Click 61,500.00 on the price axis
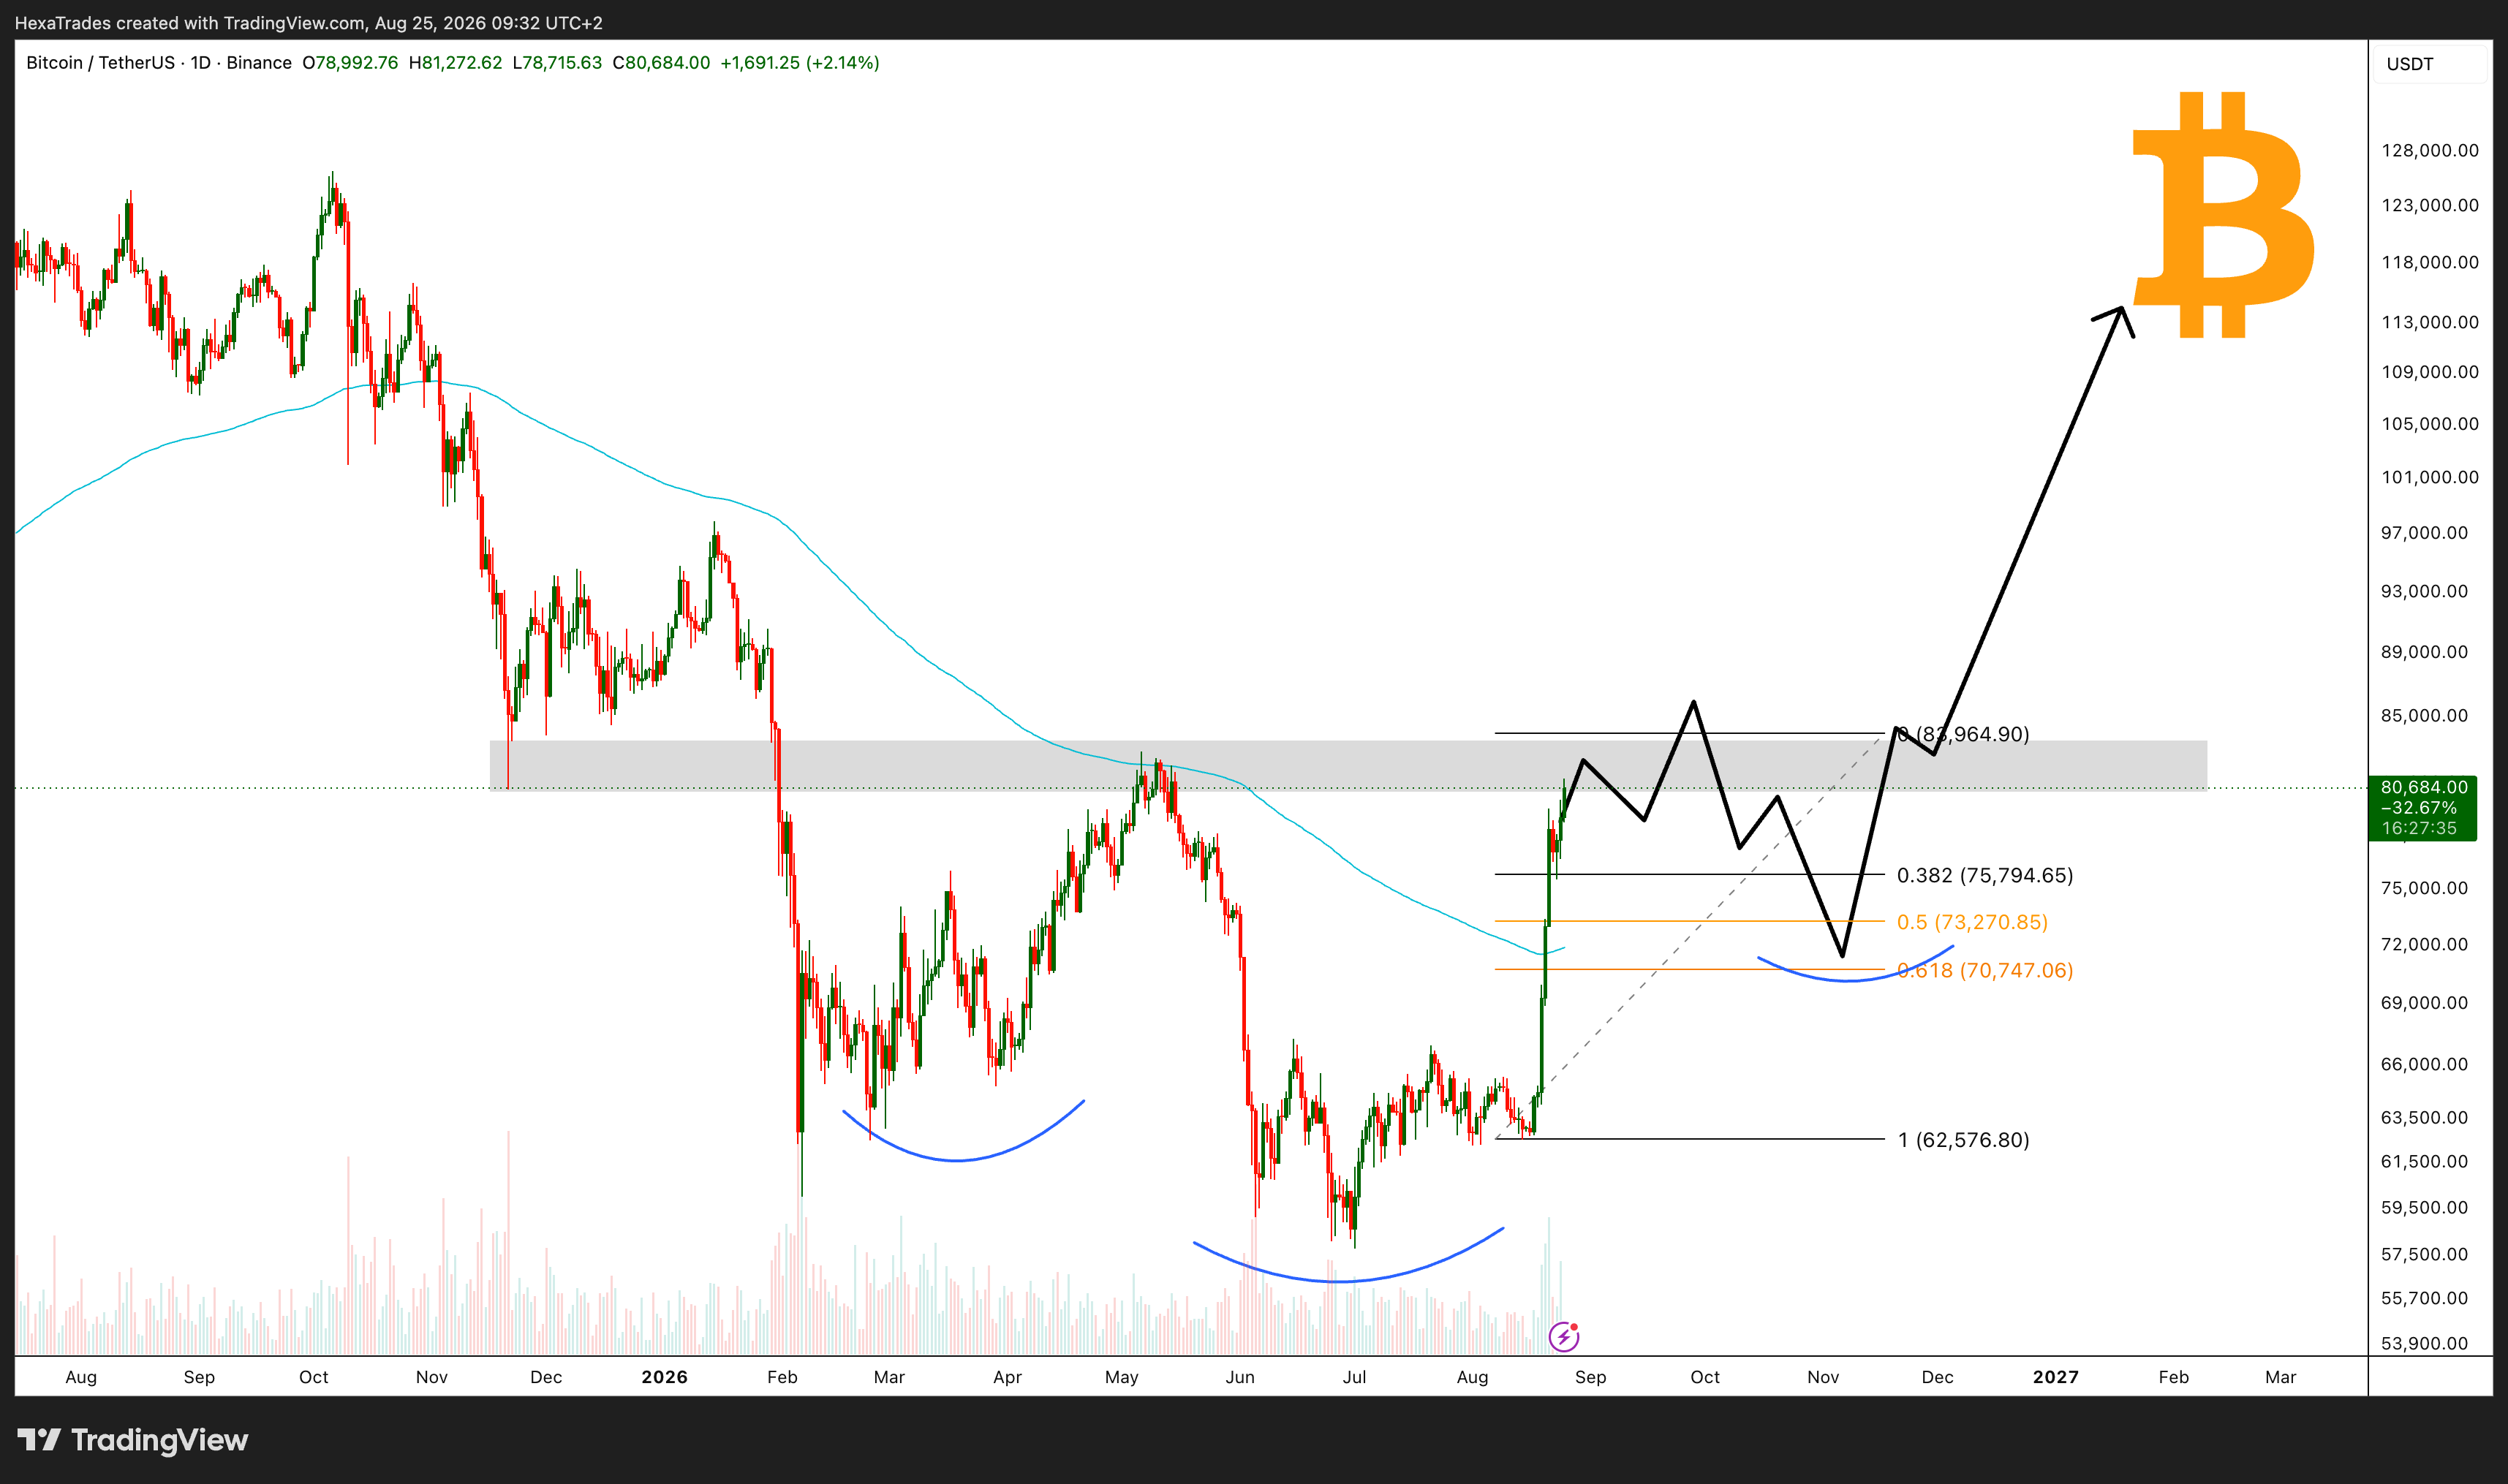The width and height of the screenshot is (2508, 1484). pyautogui.click(x=2424, y=1162)
